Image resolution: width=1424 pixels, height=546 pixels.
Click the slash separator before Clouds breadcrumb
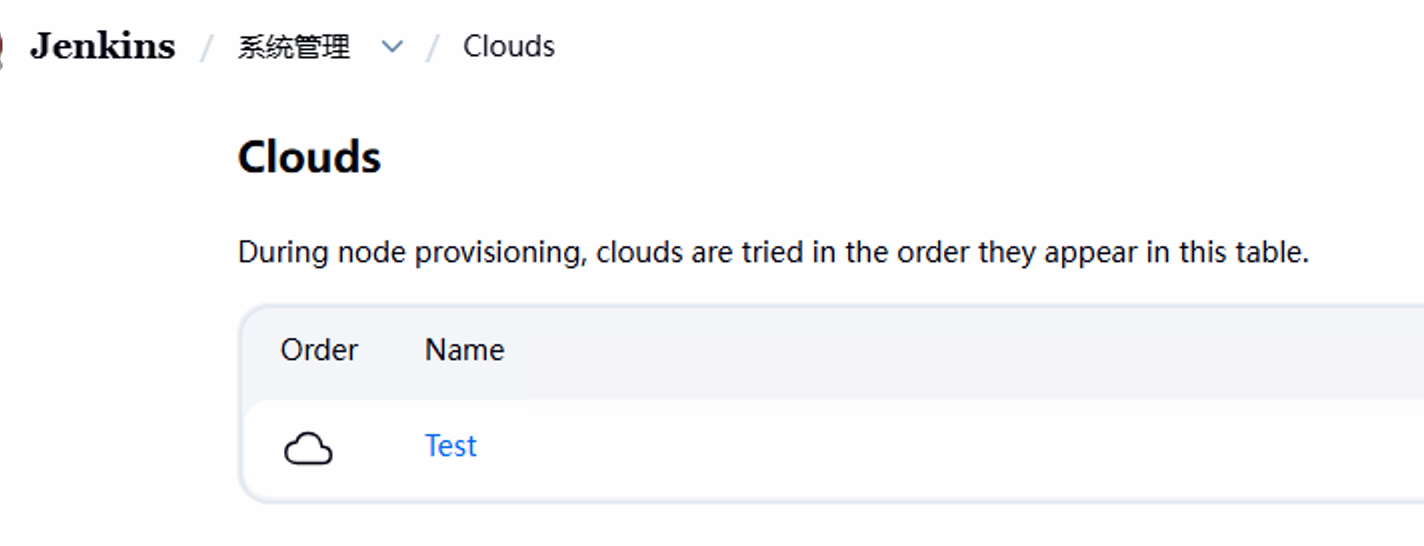point(433,47)
